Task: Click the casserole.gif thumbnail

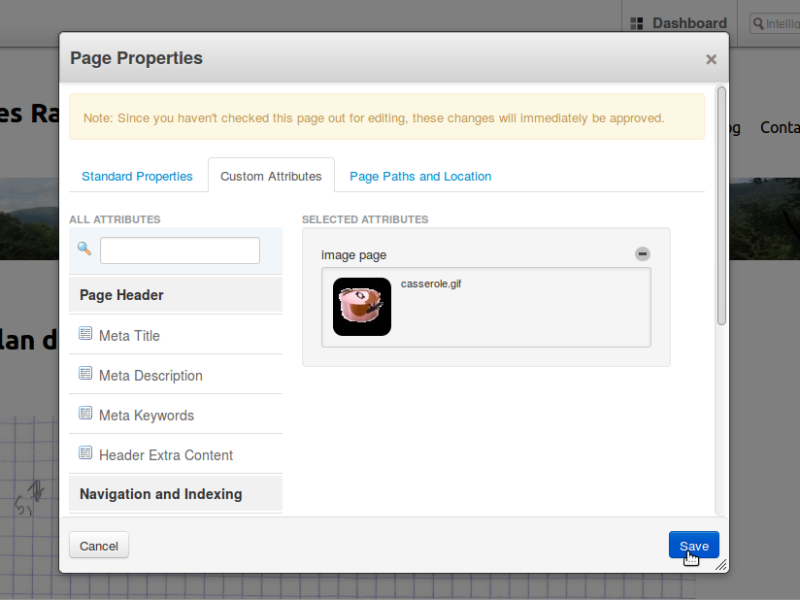Action: point(362,307)
